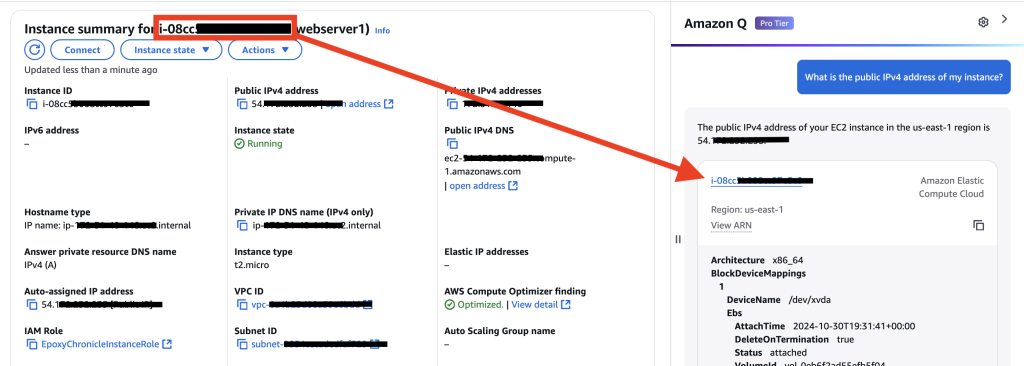This screenshot has height=366, width=1024.
Task: Click the Optimized. finding text
Action: click(480, 305)
